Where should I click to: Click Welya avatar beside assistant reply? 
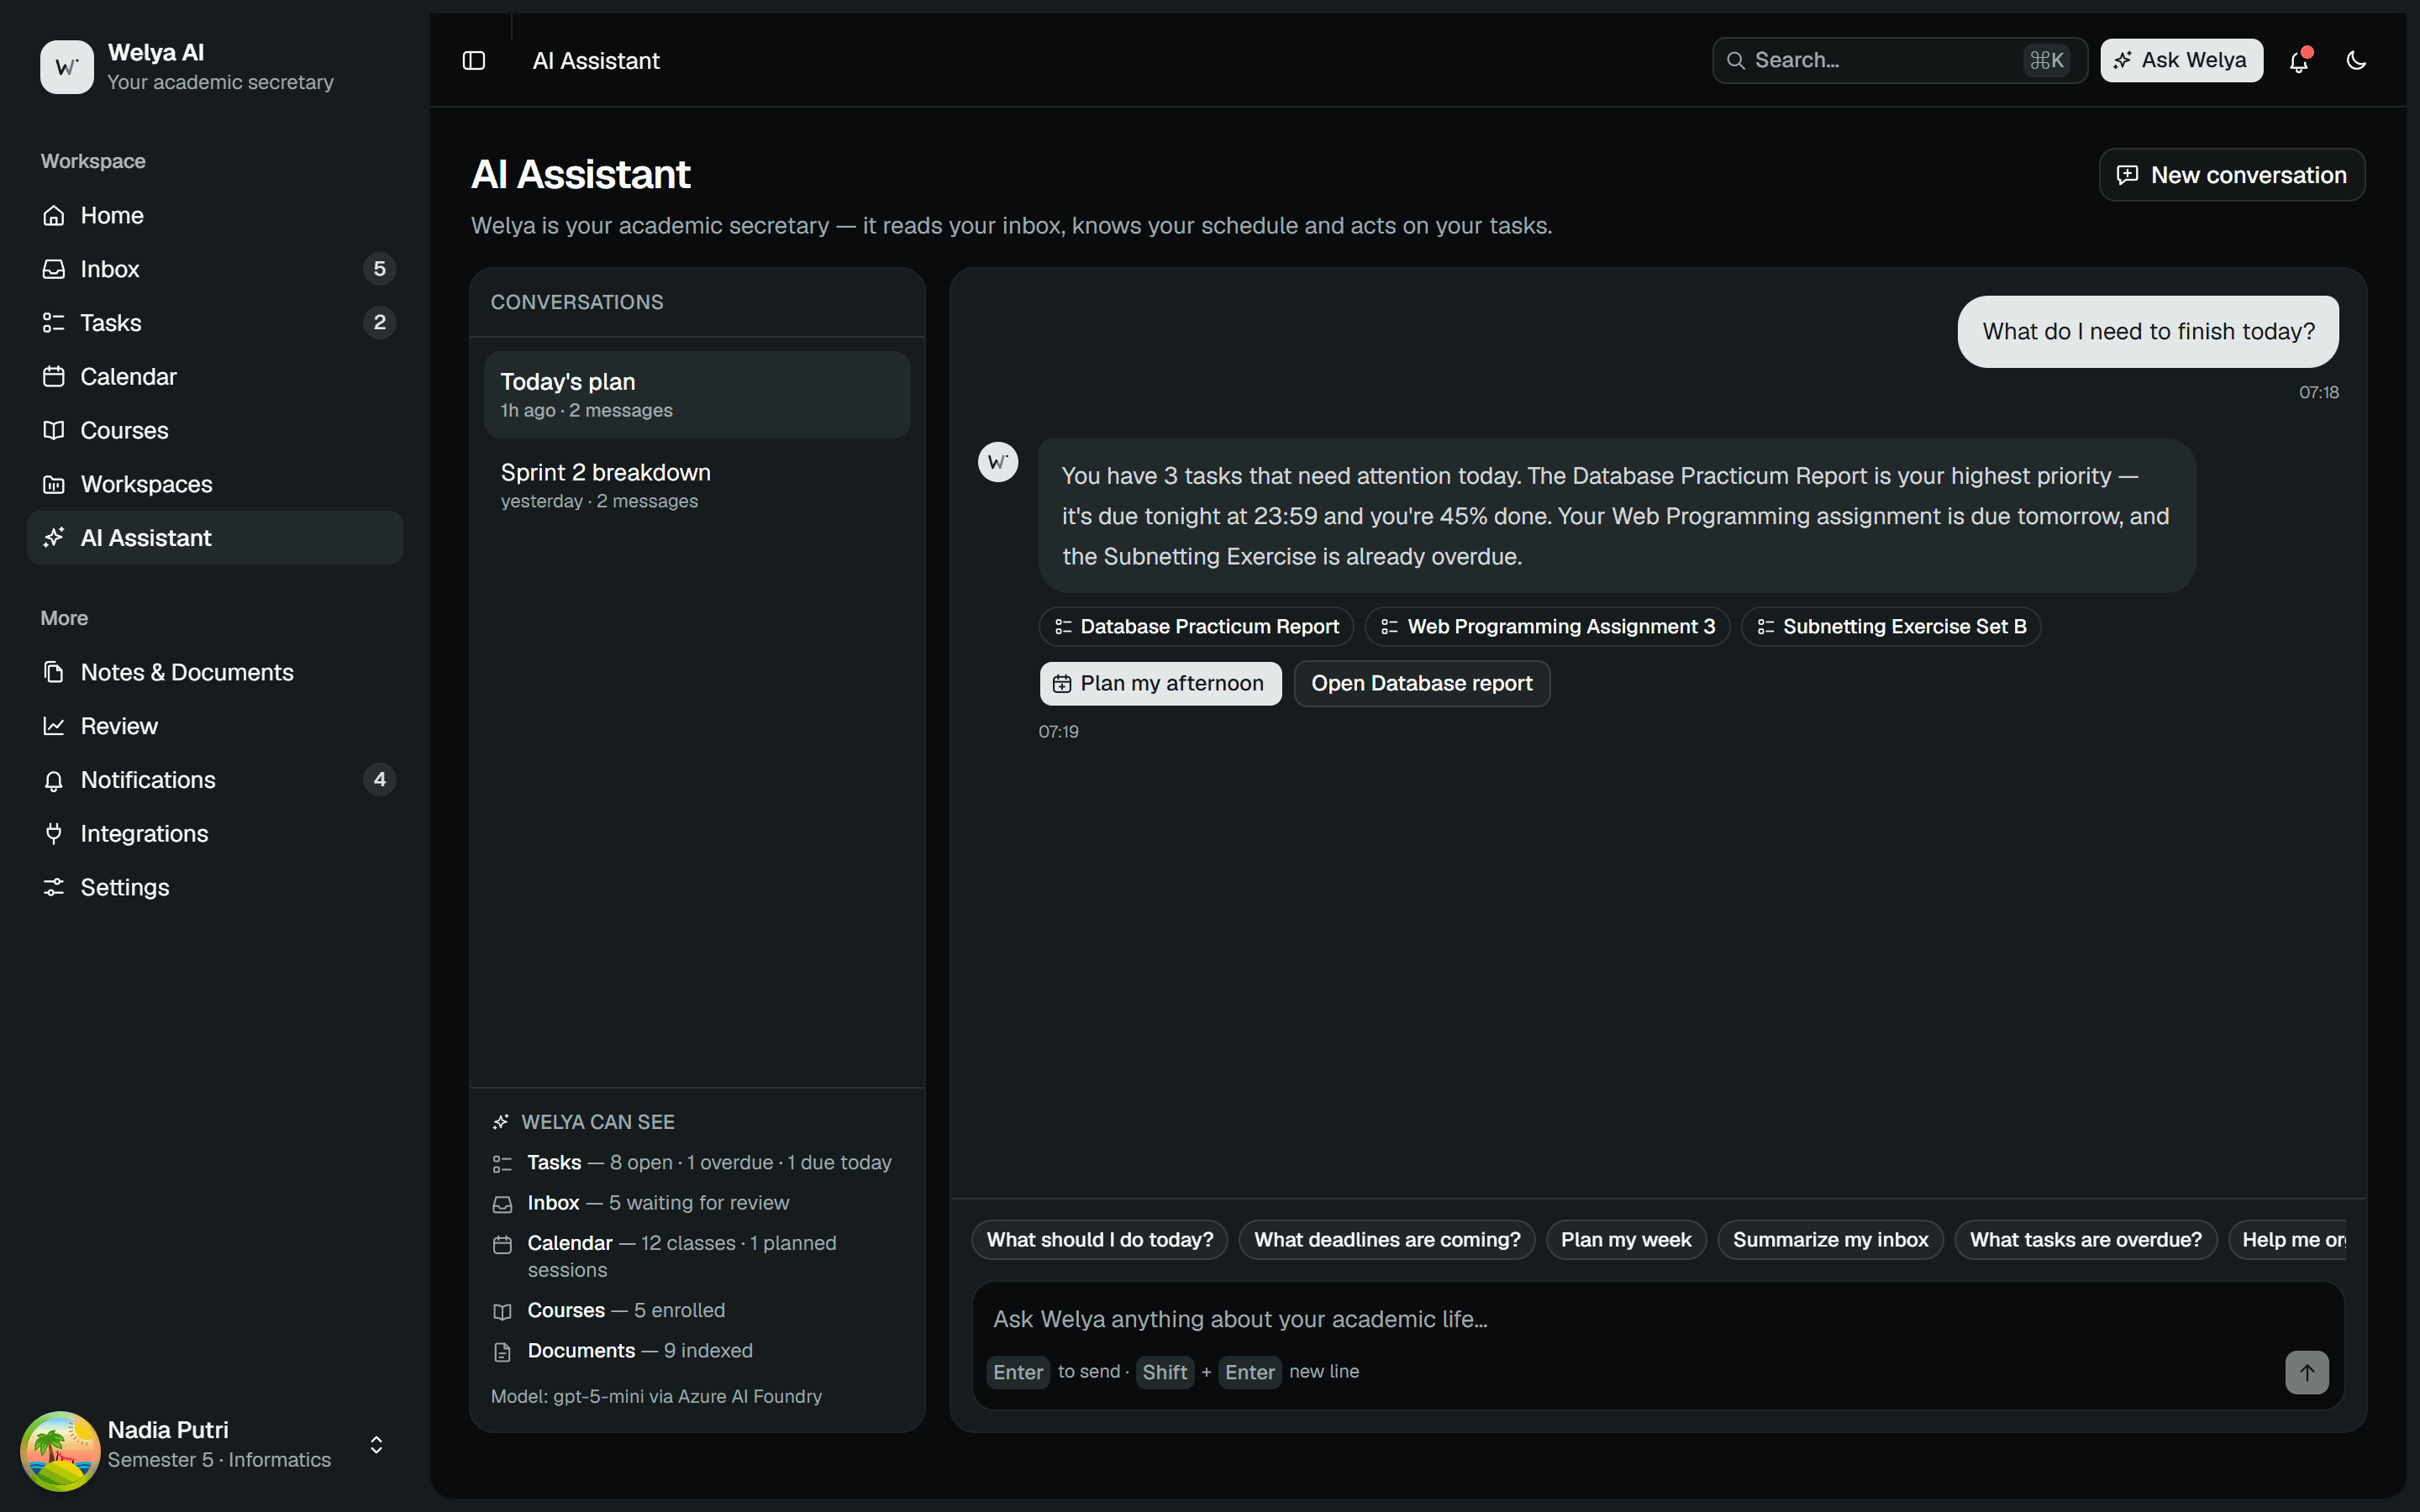[x=997, y=462]
